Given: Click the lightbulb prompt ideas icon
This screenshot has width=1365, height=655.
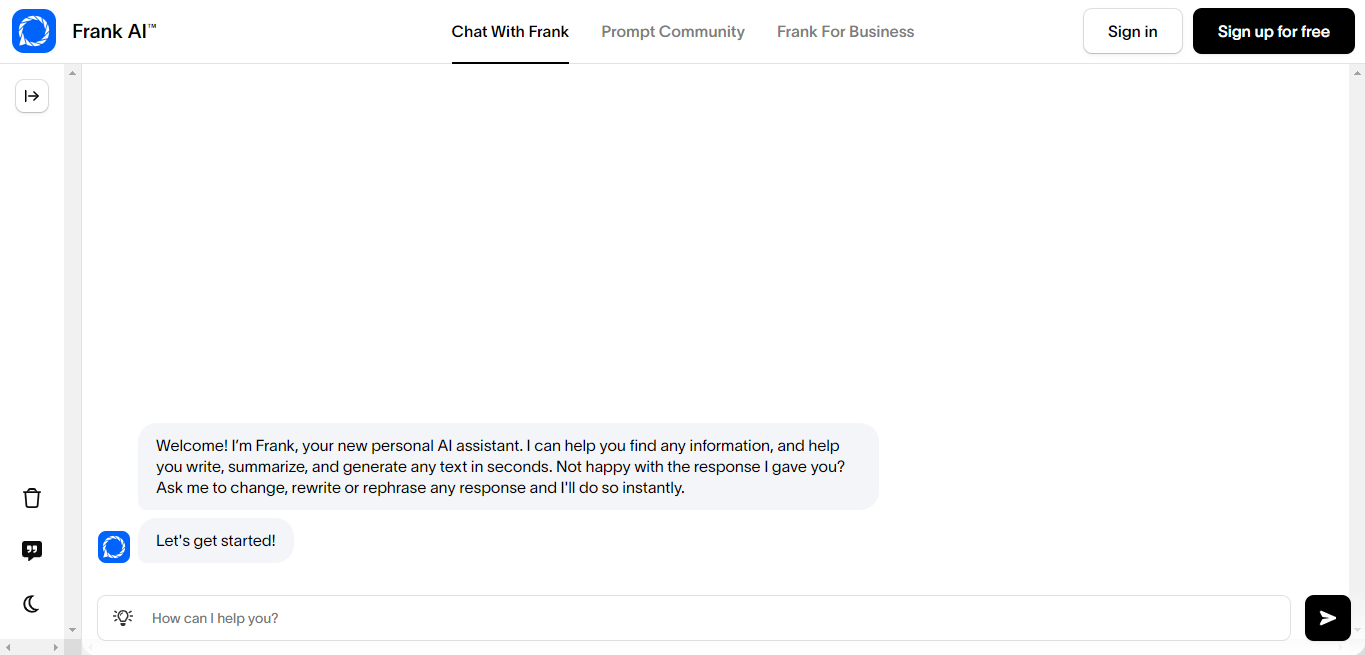Looking at the screenshot, I should coord(123,618).
